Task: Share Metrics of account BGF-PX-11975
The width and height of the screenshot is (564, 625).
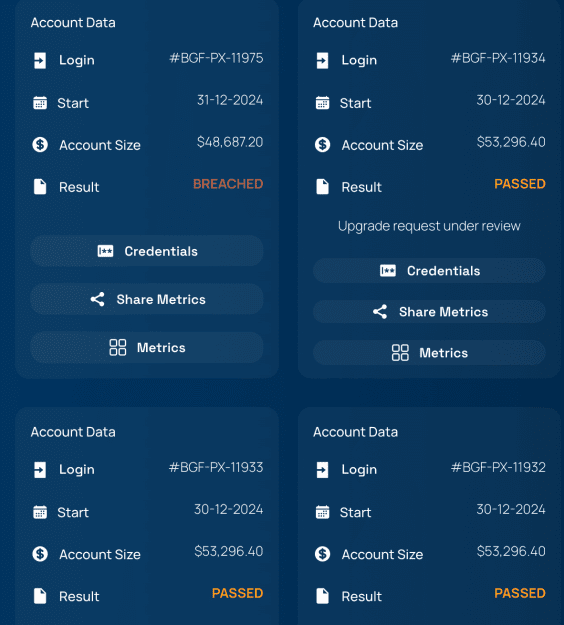Action: pos(147,299)
